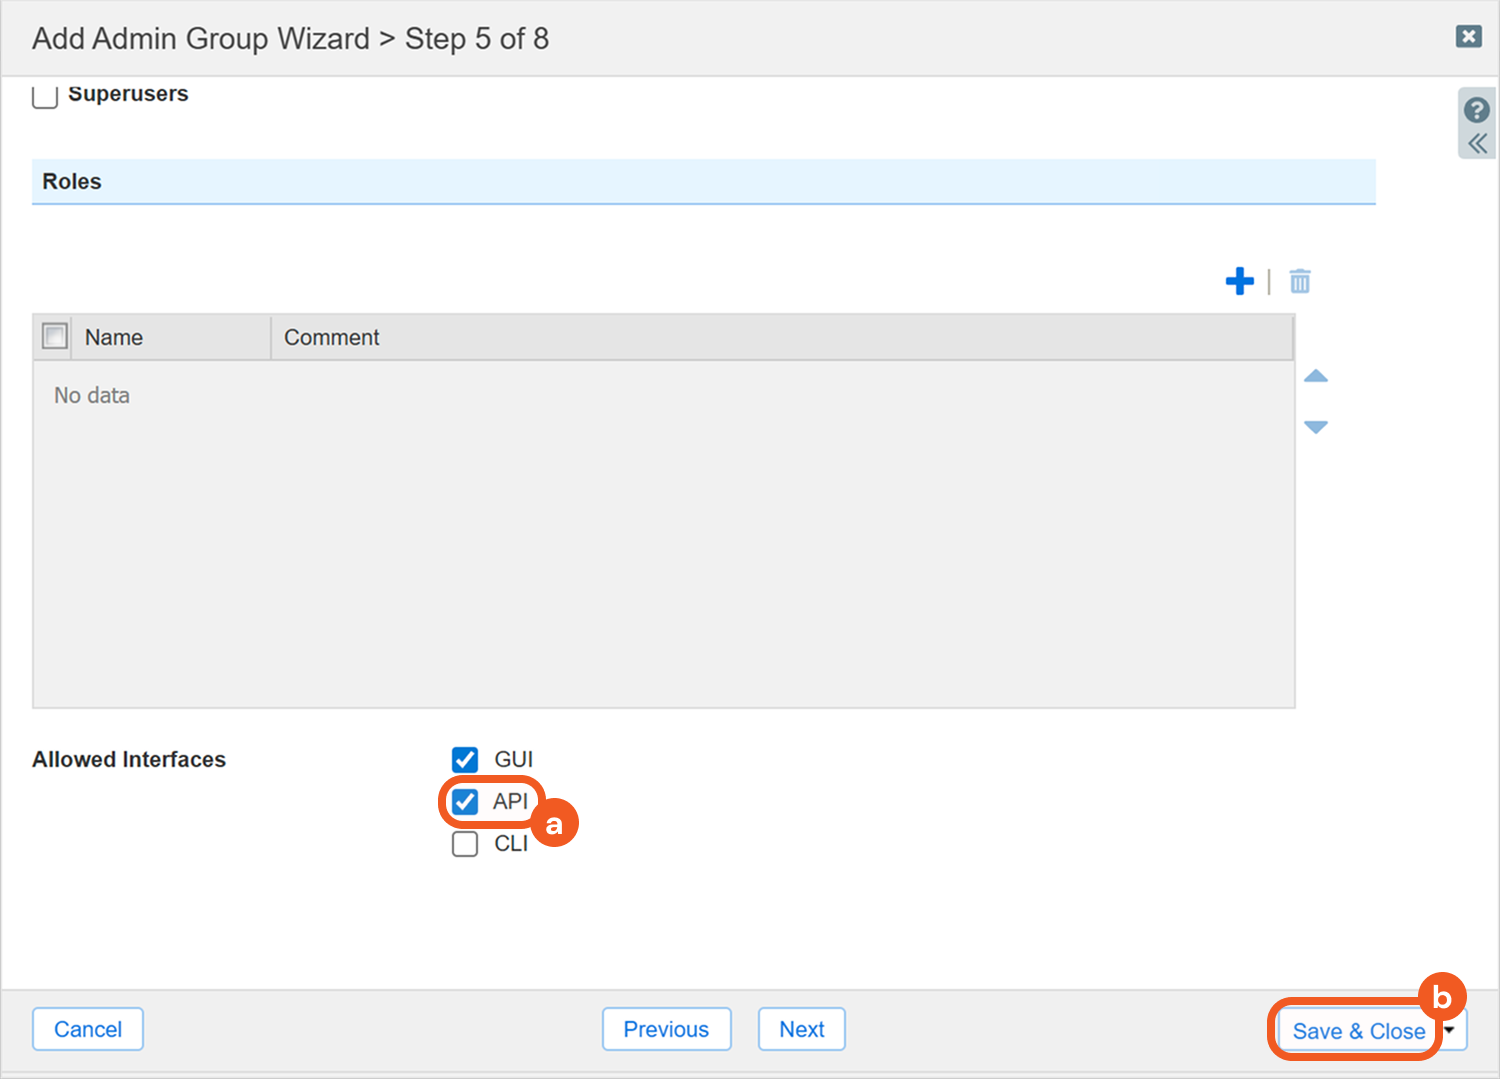
Task: Sort roles by Name column header
Action: click(x=114, y=338)
